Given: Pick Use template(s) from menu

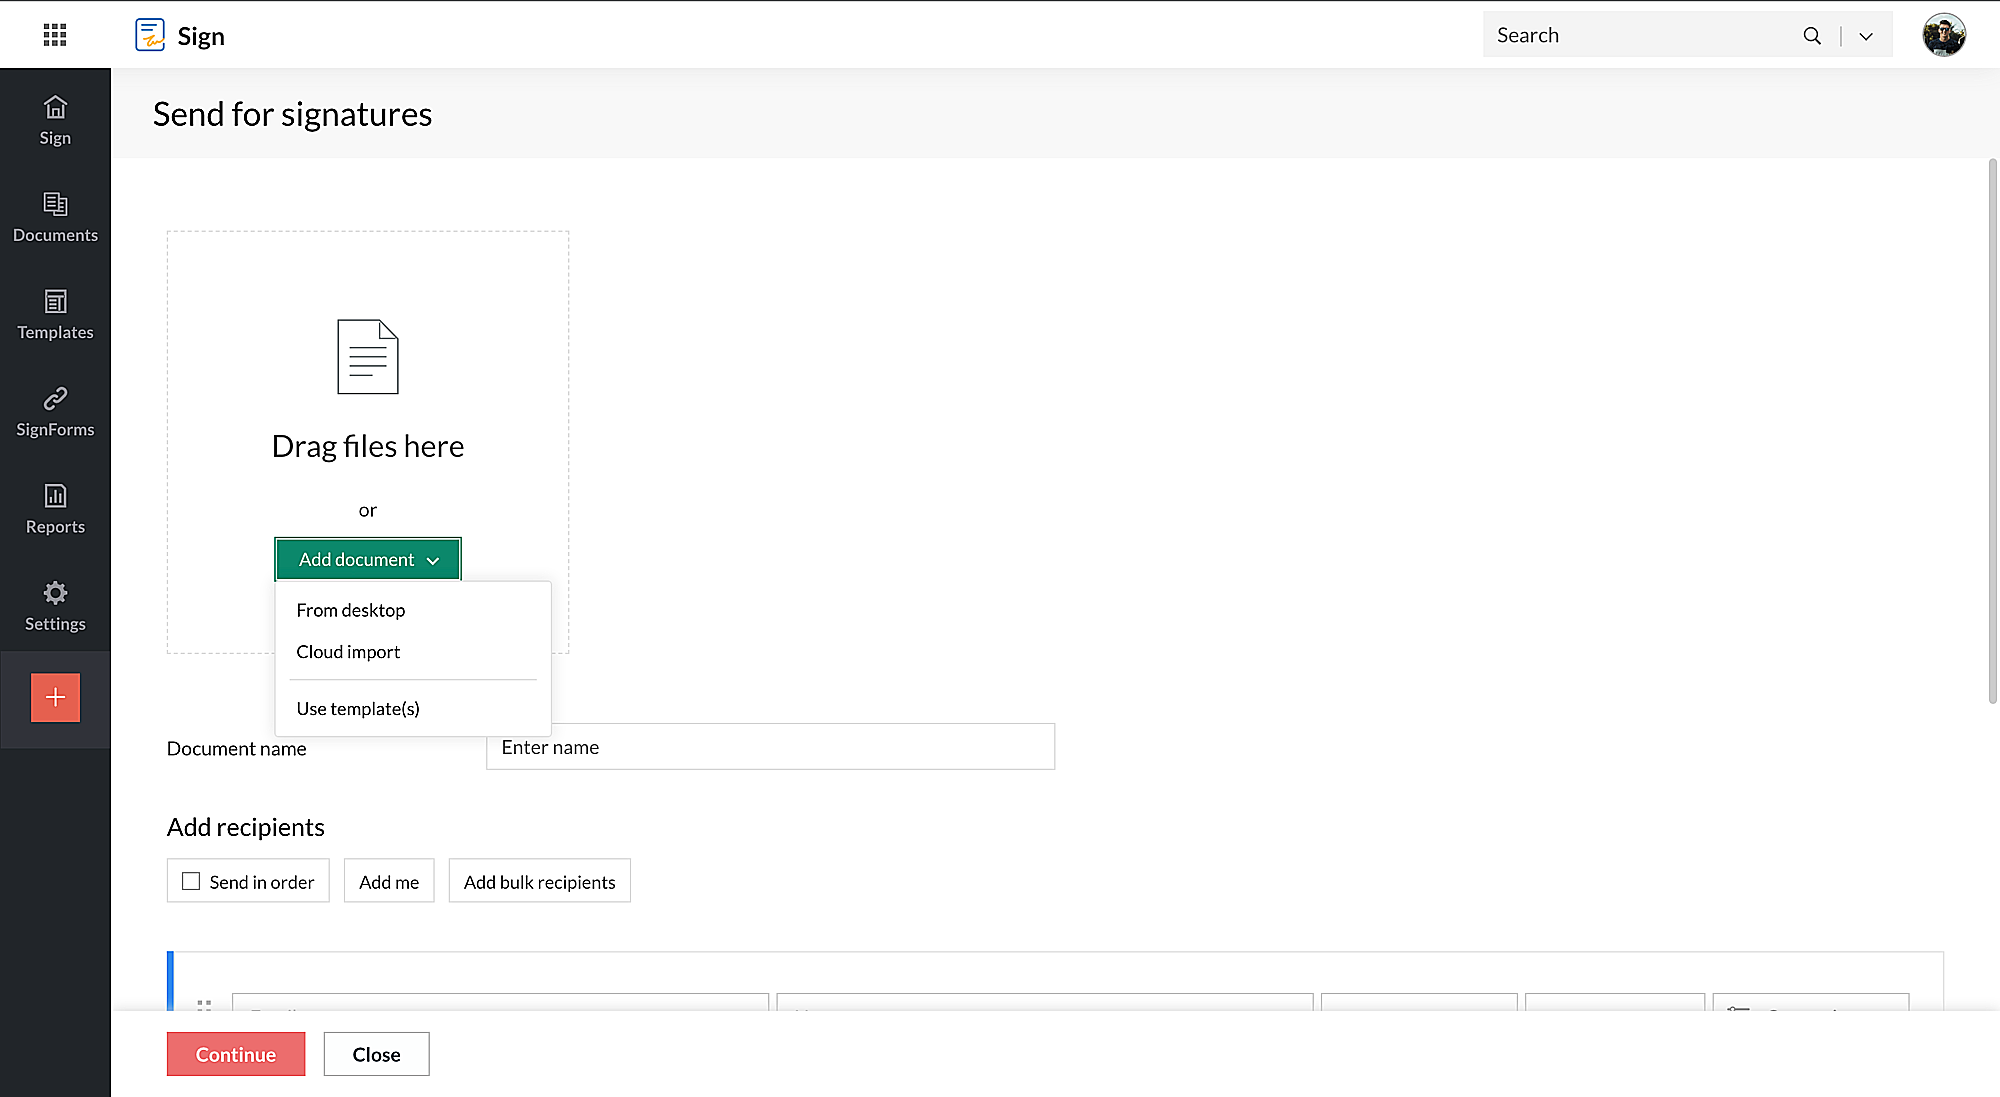Looking at the screenshot, I should point(358,709).
